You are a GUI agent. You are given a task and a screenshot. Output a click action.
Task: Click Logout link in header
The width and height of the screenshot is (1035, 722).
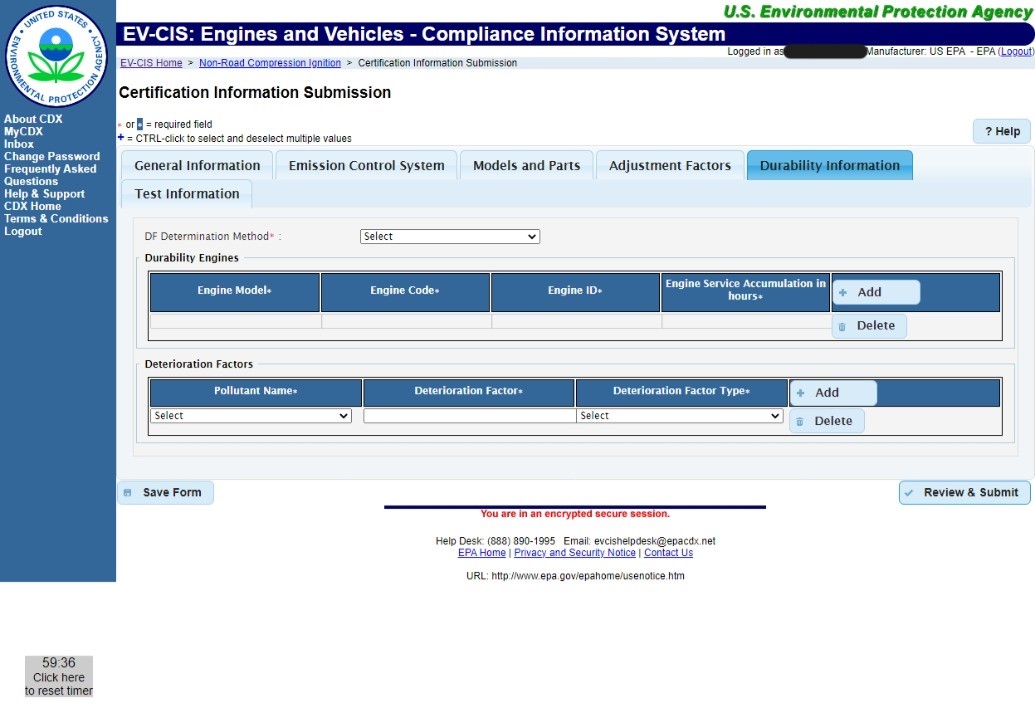point(1017,51)
